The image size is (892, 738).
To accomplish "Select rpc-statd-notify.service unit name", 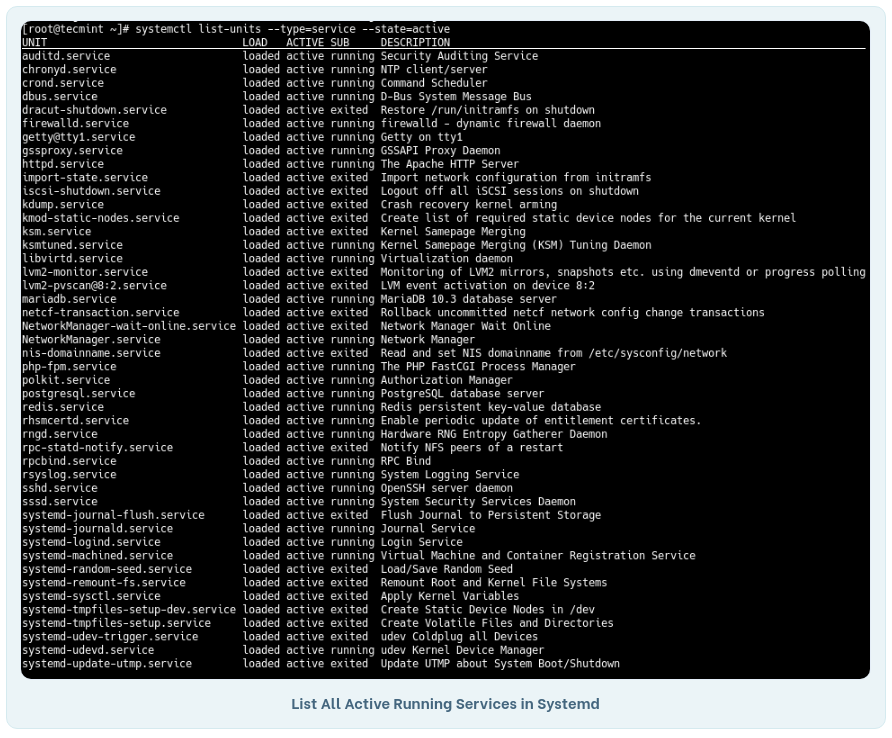I will [97, 448].
